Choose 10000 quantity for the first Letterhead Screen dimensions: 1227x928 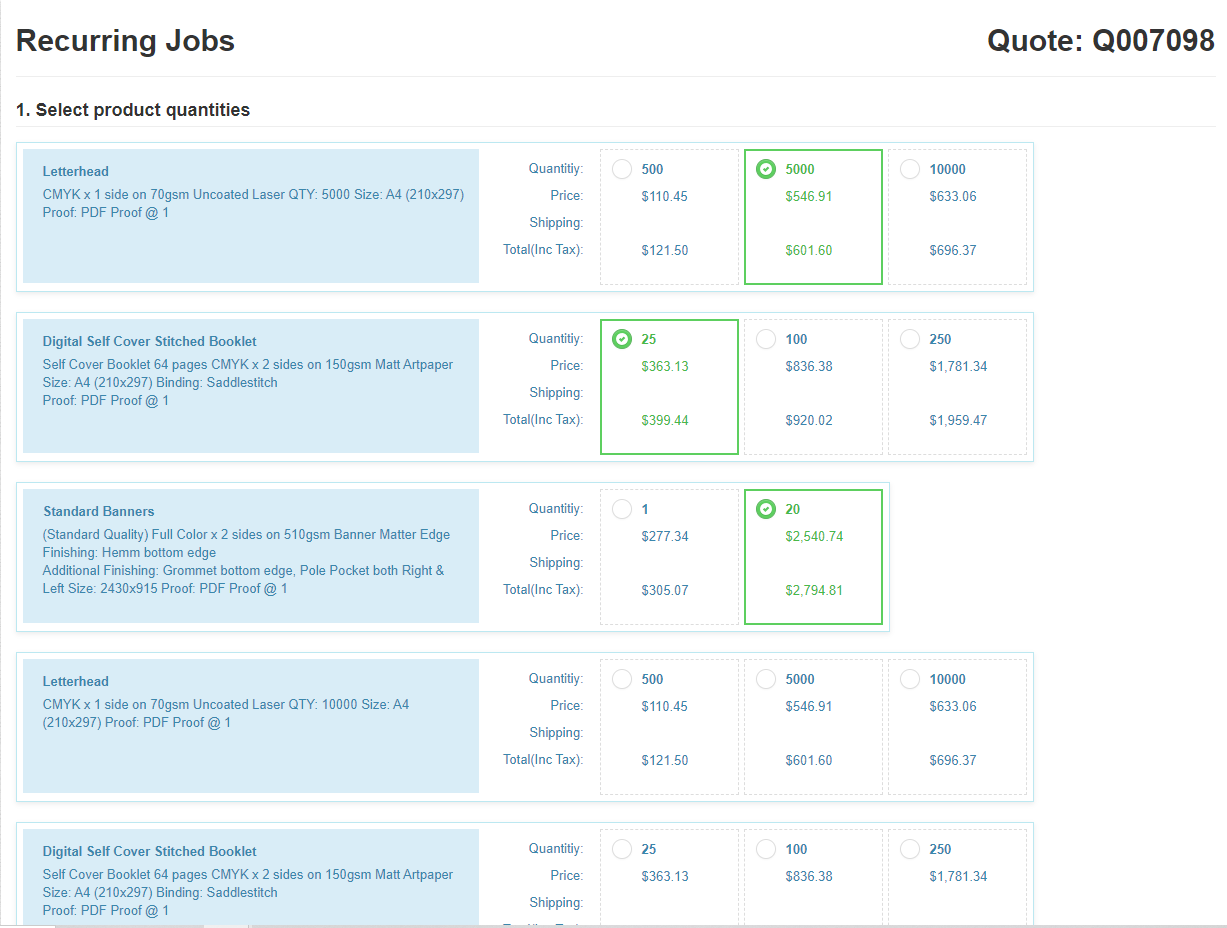pos(910,169)
